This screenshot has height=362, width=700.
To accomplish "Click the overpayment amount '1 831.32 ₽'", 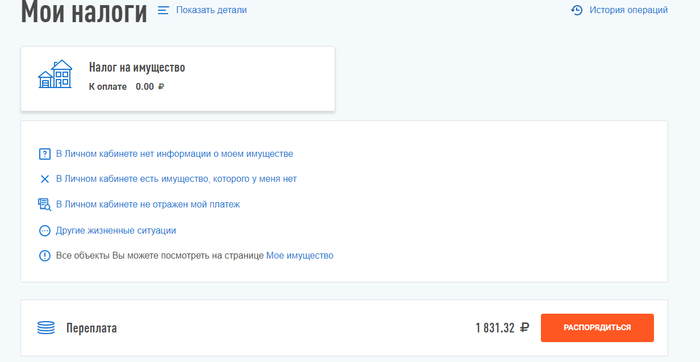I will click(x=502, y=328).
